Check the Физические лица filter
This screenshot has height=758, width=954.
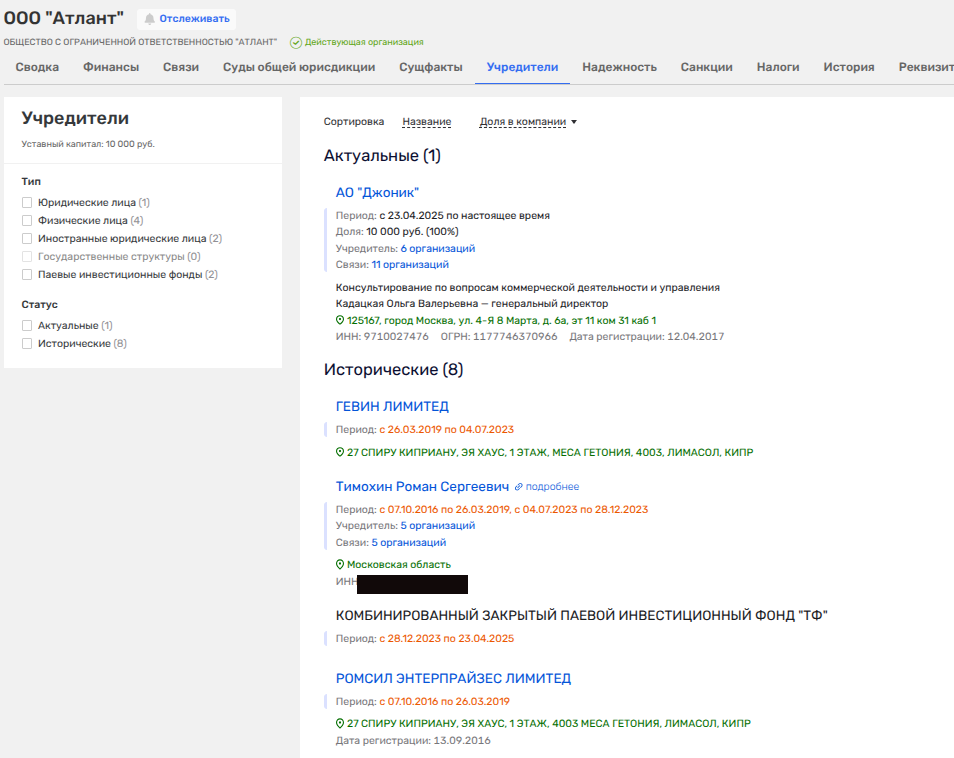point(27,221)
